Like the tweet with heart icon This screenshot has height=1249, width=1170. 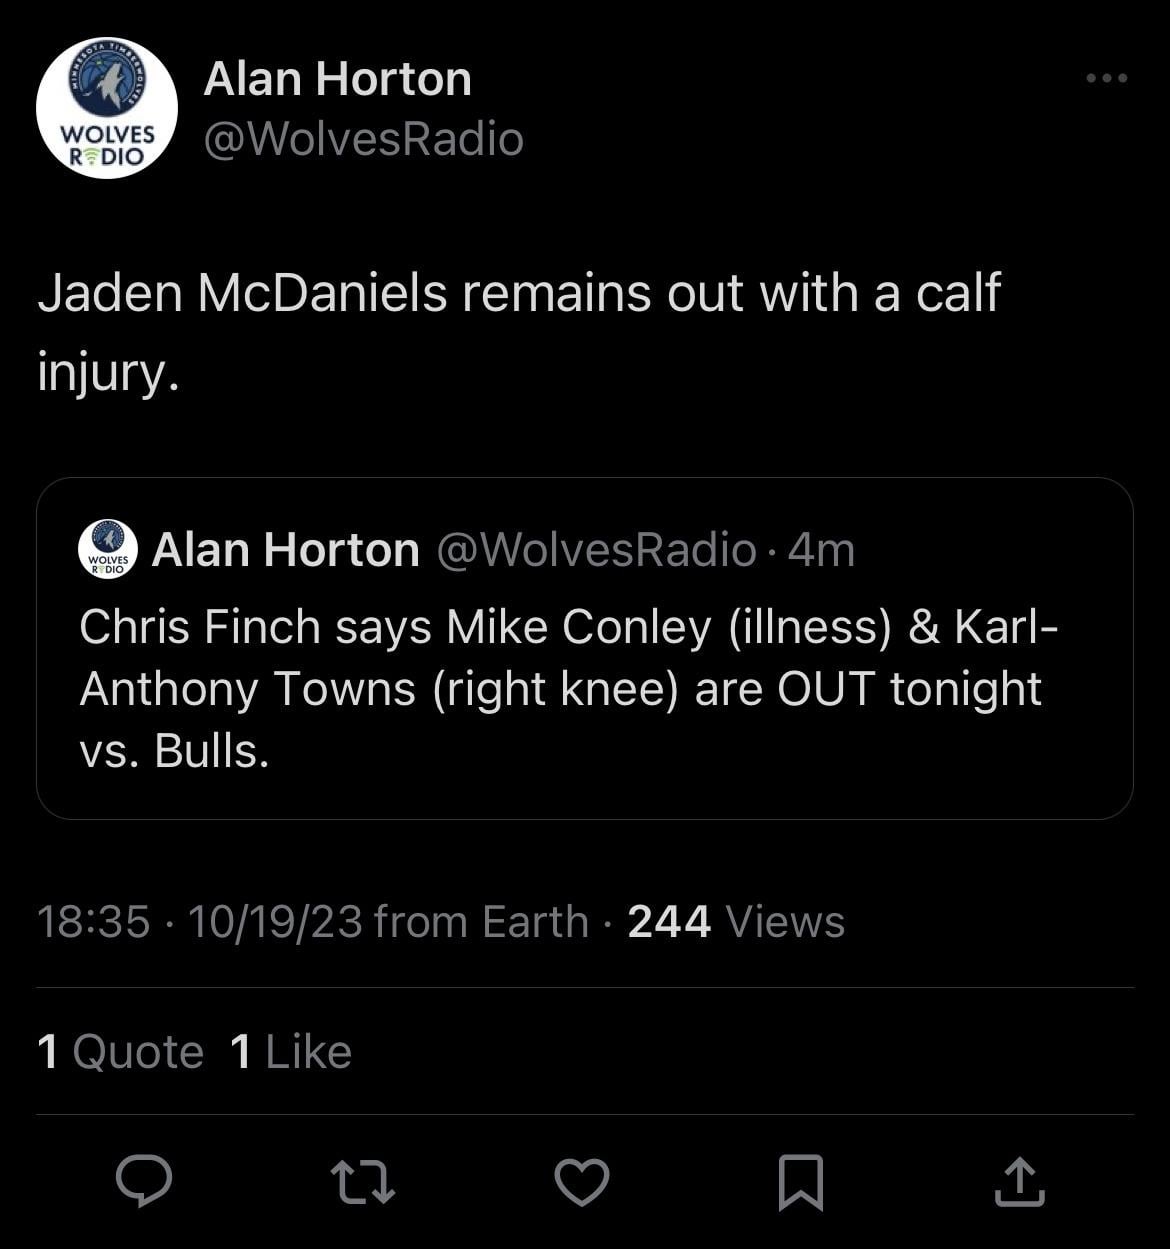pos(582,1182)
